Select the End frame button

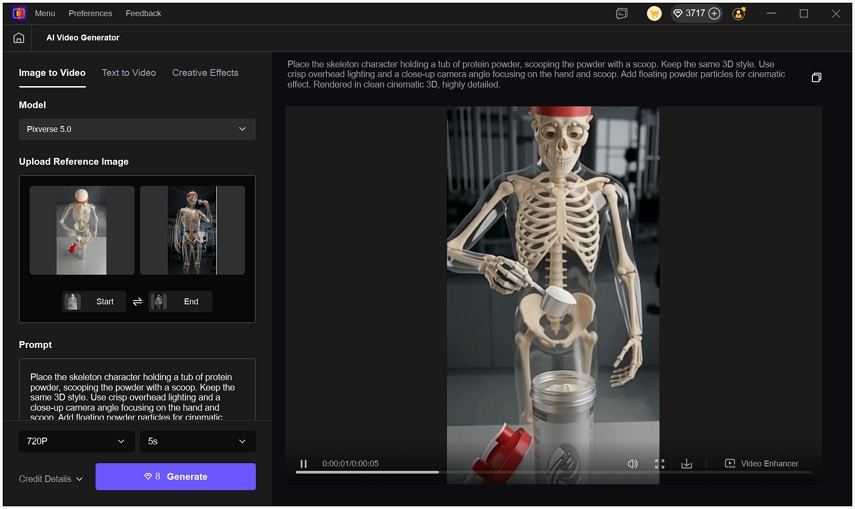coord(180,301)
